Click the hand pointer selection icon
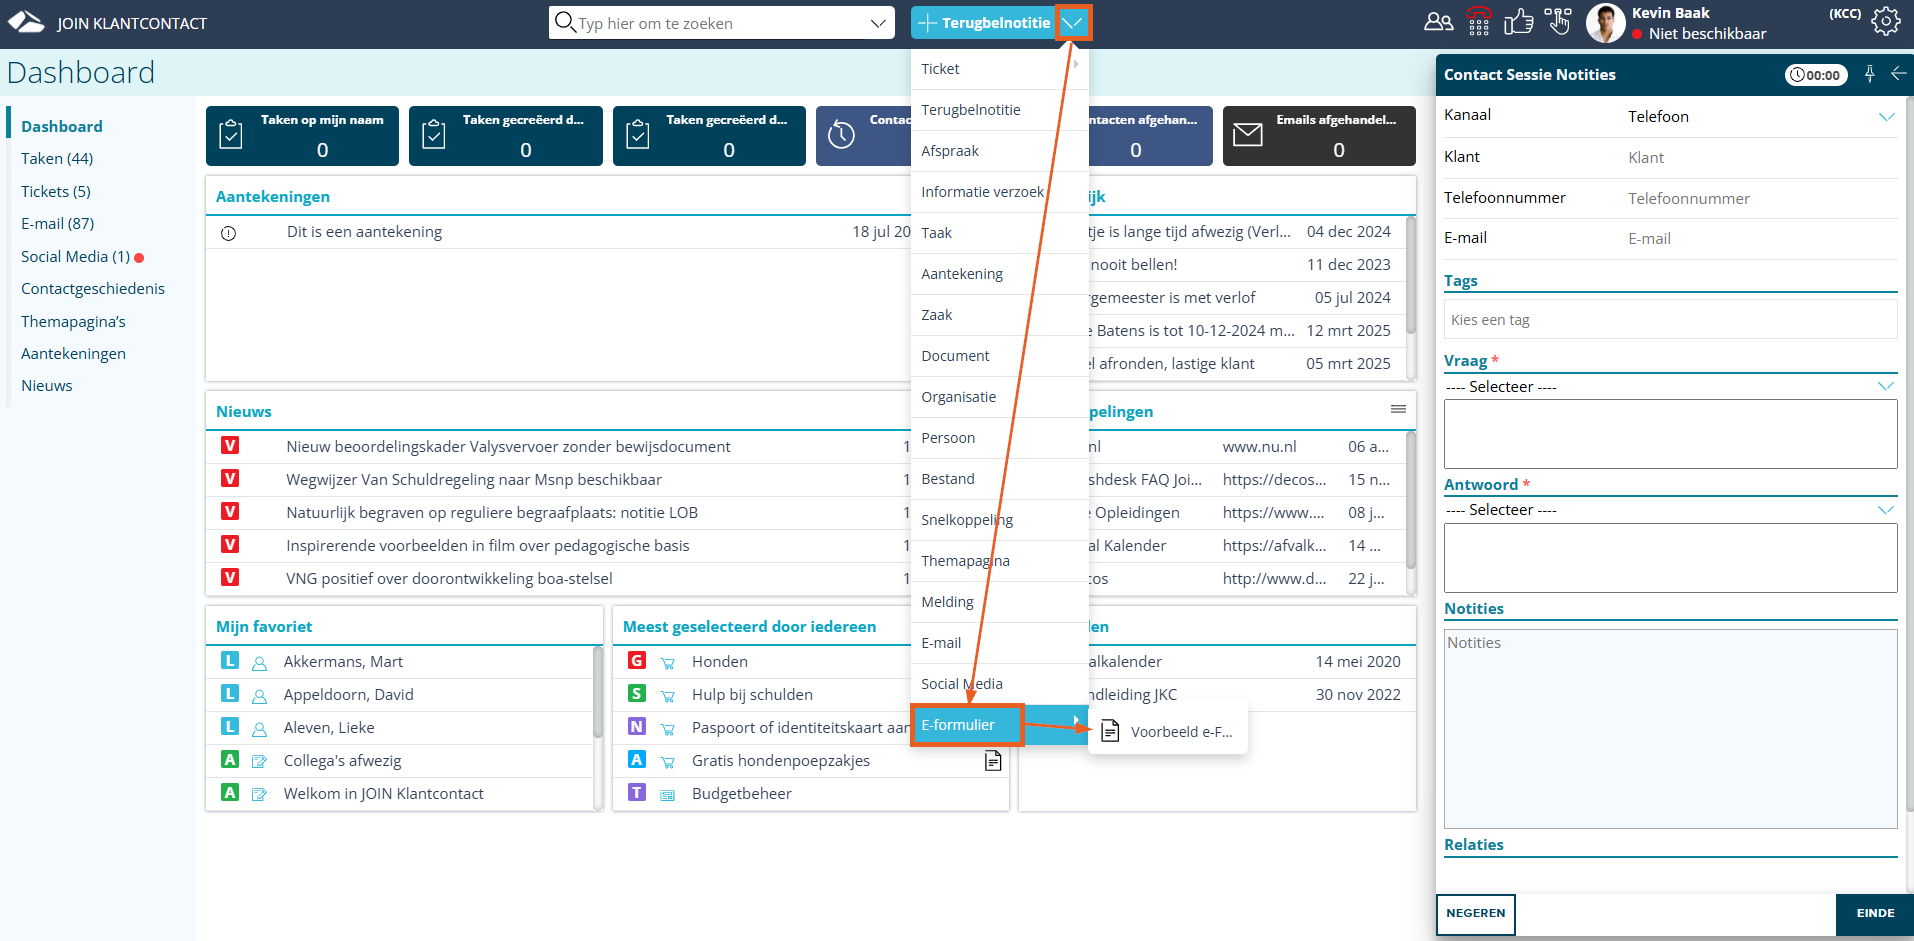The width and height of the screenshot is (1914, 941). 1558,22
